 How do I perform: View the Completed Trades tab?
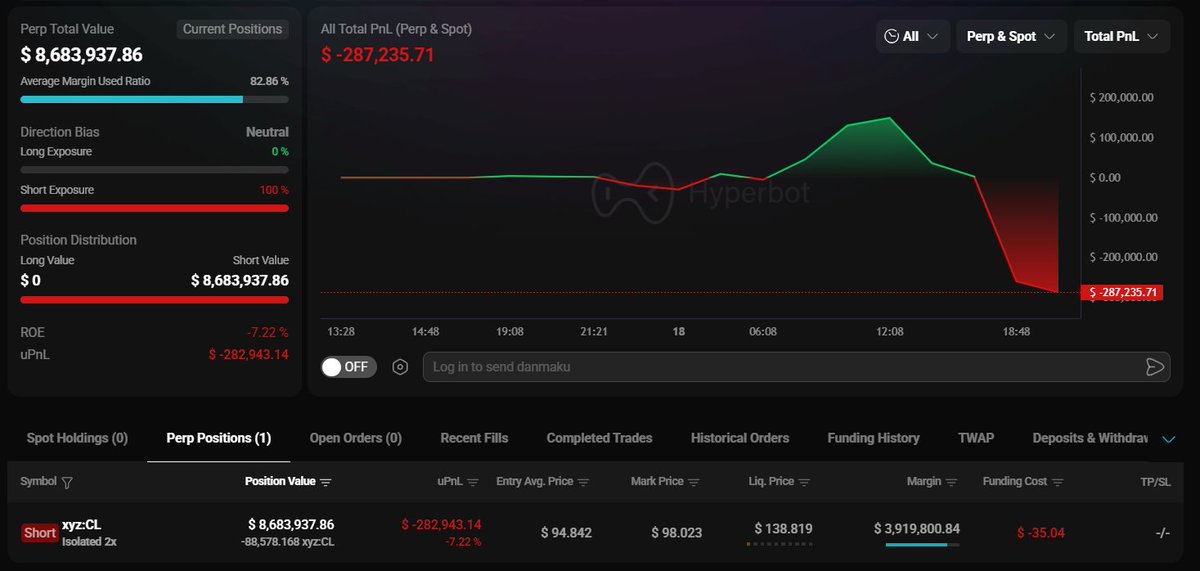[x=599, y=438]
